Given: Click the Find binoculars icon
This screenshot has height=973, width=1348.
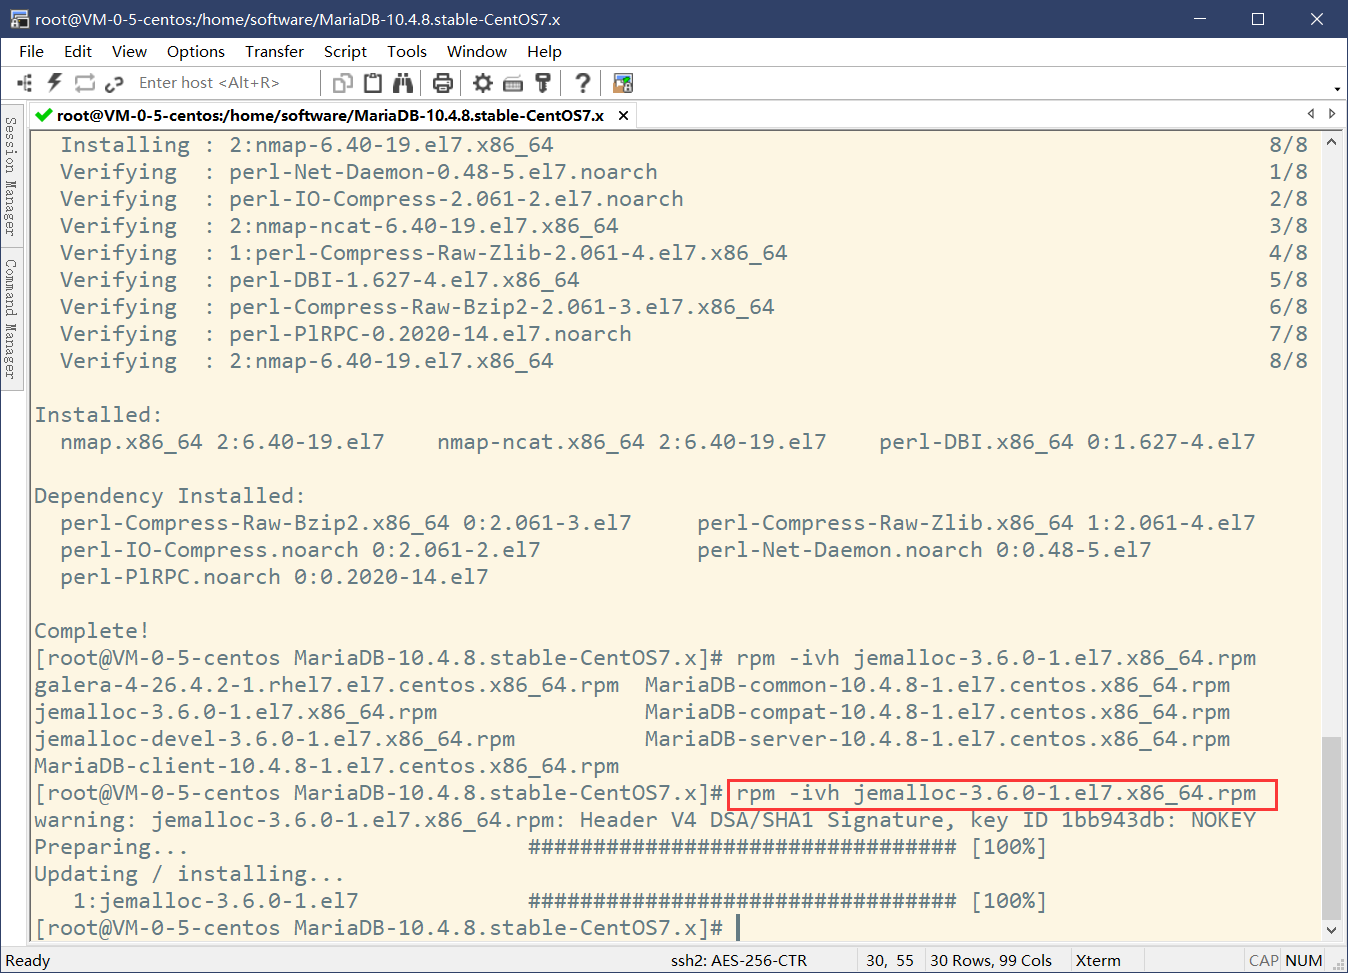Looking at the screenshot, I should click(403, 83).
